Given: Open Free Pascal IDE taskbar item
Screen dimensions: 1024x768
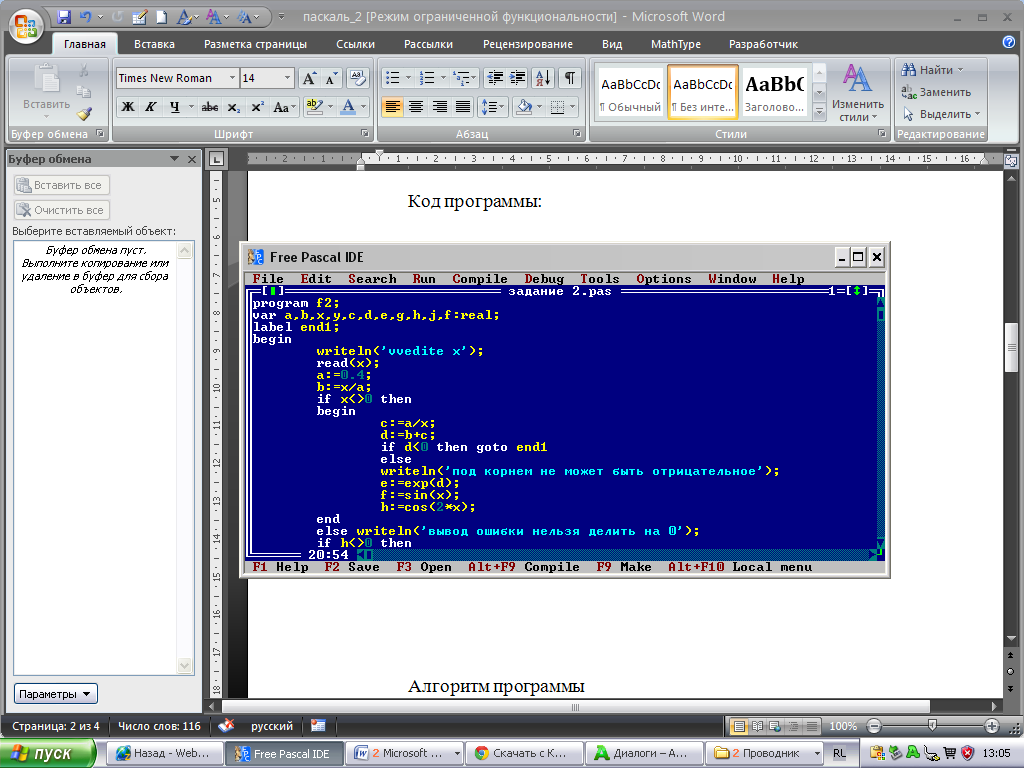Looking at the screenshot, I should [284, 754].
